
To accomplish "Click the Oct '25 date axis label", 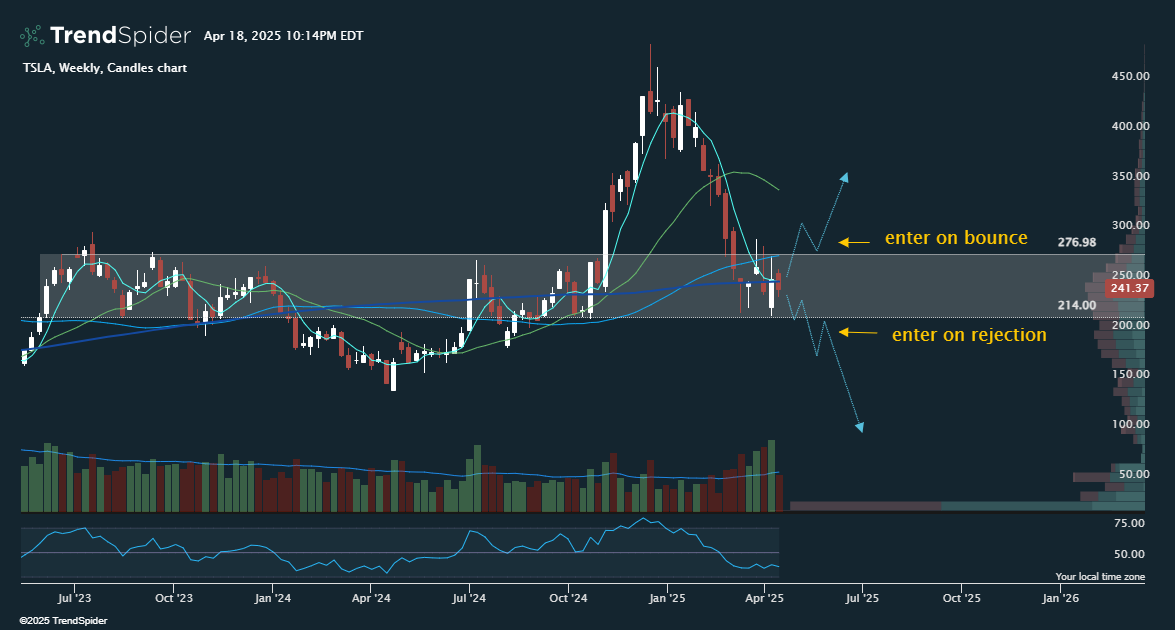I will coord(961,598).
